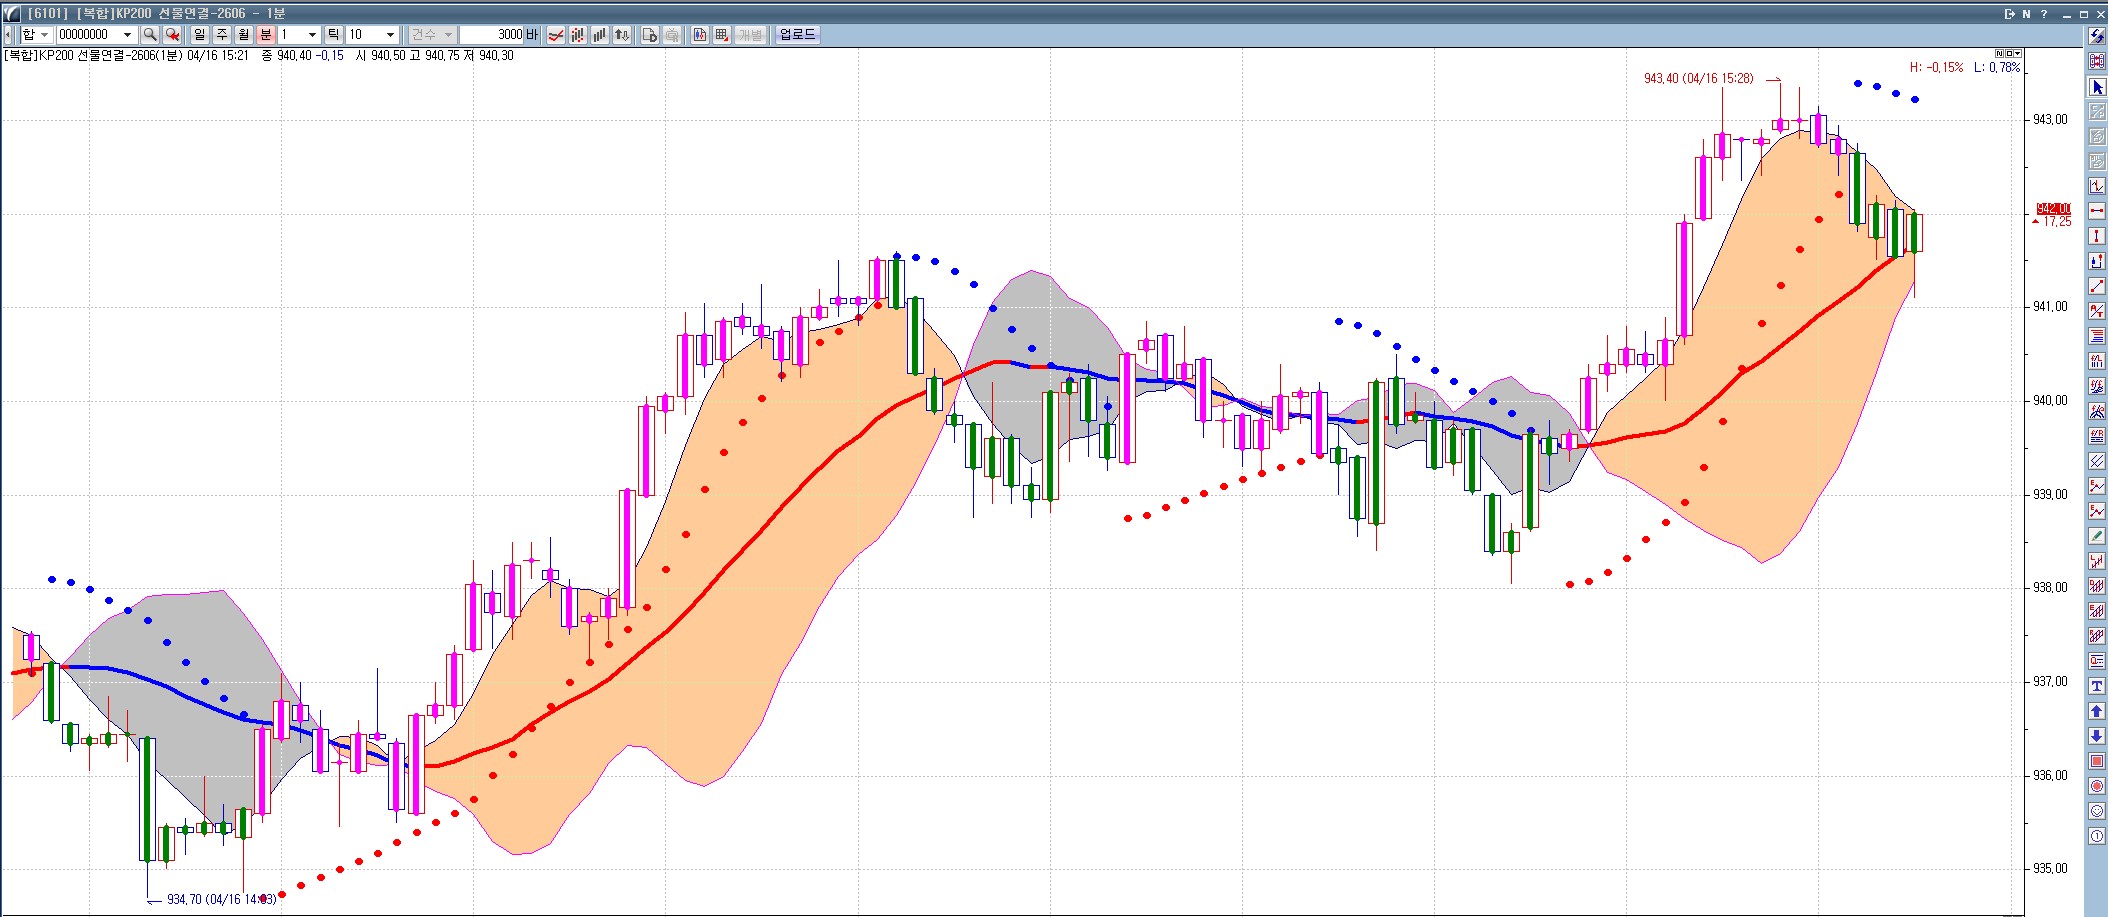Select the vertical line drawing tool

coord(2097,236)
